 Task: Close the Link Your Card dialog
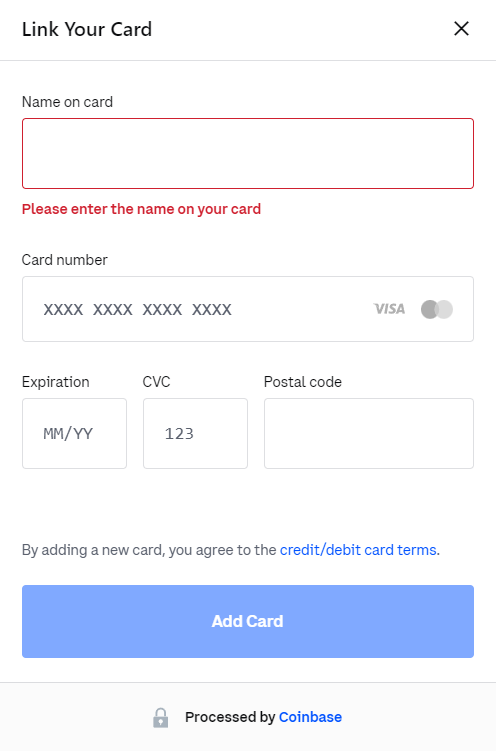pyautogui.click(x=461, y=29)
